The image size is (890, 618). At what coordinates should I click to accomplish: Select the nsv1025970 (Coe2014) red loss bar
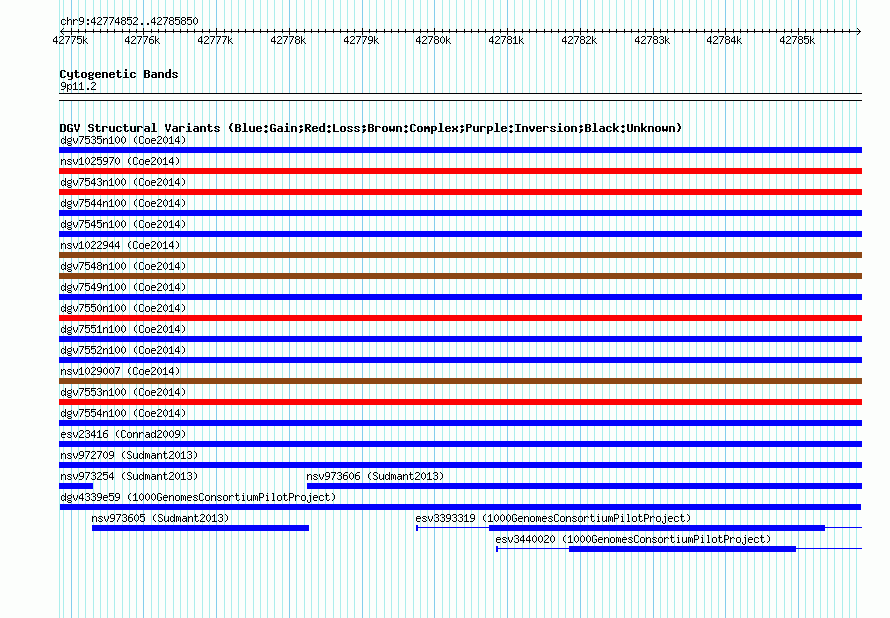click(x=460, y=171)
